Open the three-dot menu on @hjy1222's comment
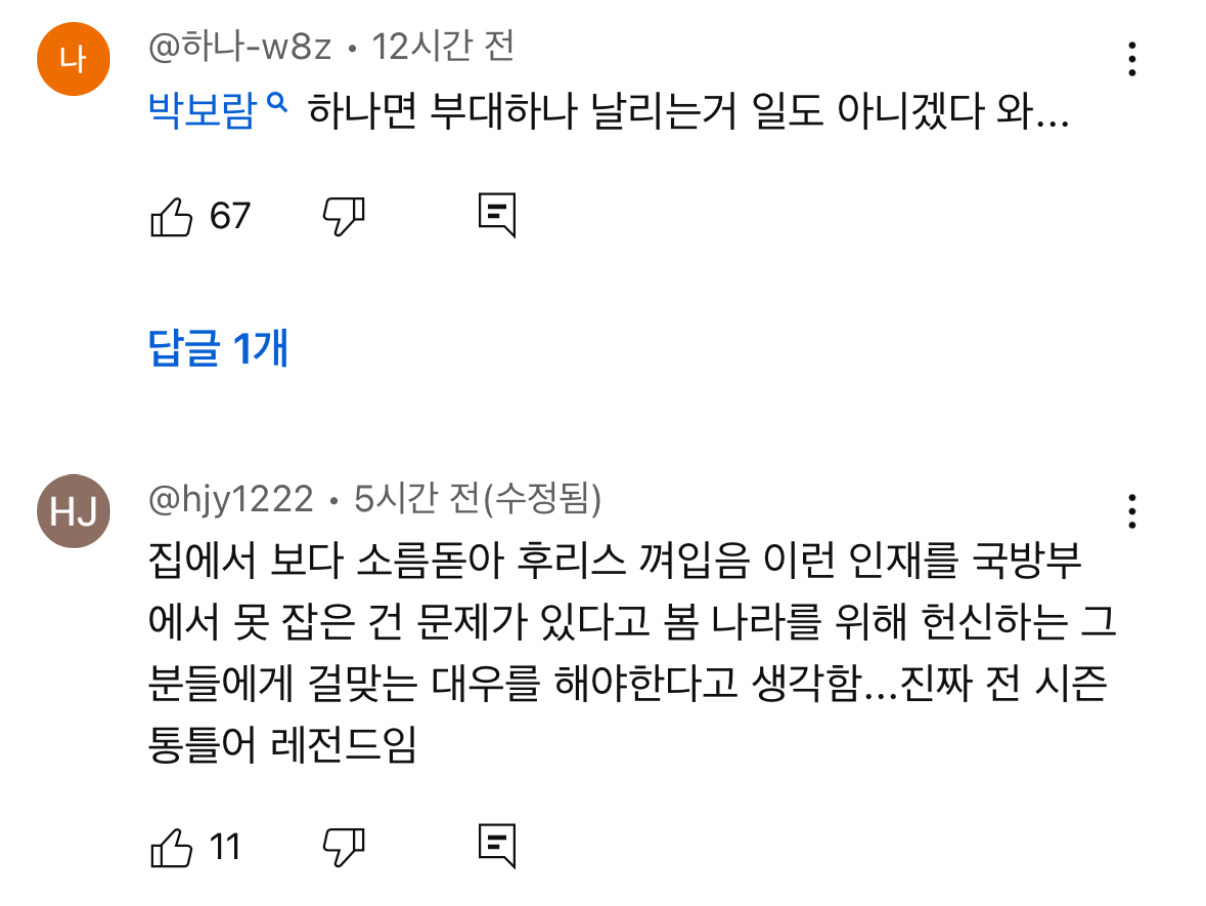Screen dimensions: 1206x906 (1131, 513)
